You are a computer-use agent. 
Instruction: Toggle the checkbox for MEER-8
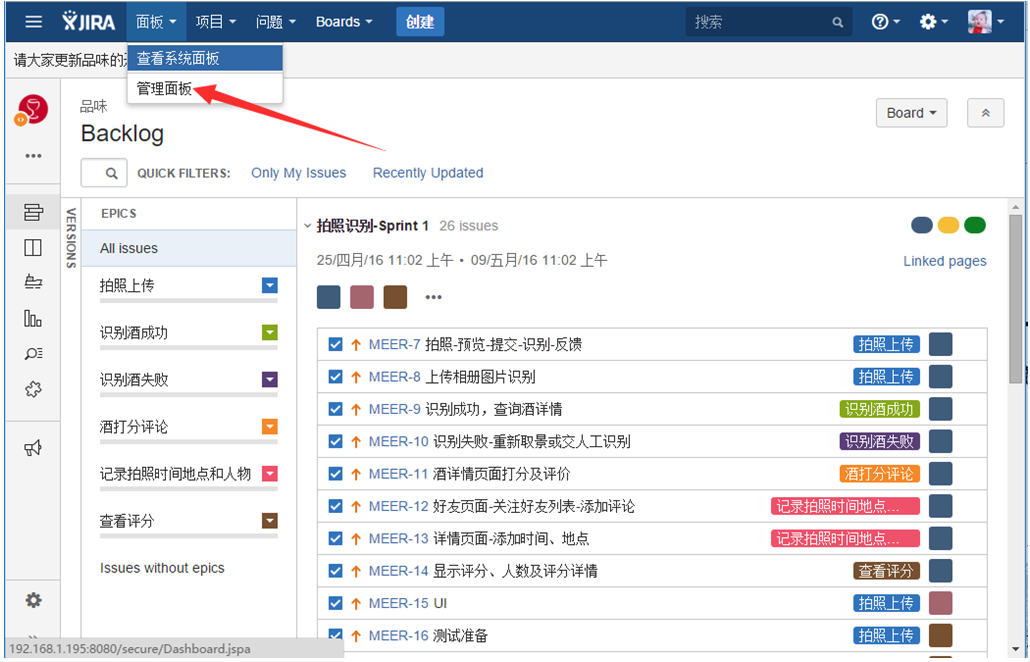coord(335,377)
